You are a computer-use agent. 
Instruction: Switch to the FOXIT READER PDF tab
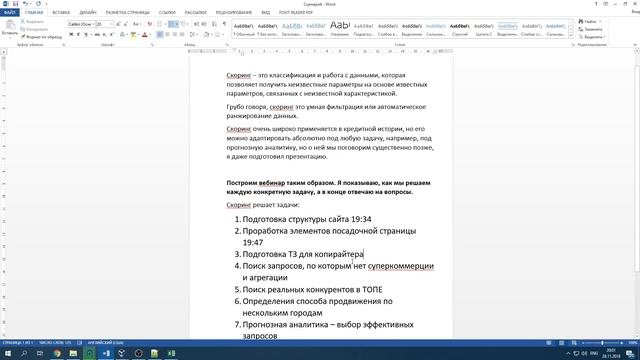coord(296,13)
